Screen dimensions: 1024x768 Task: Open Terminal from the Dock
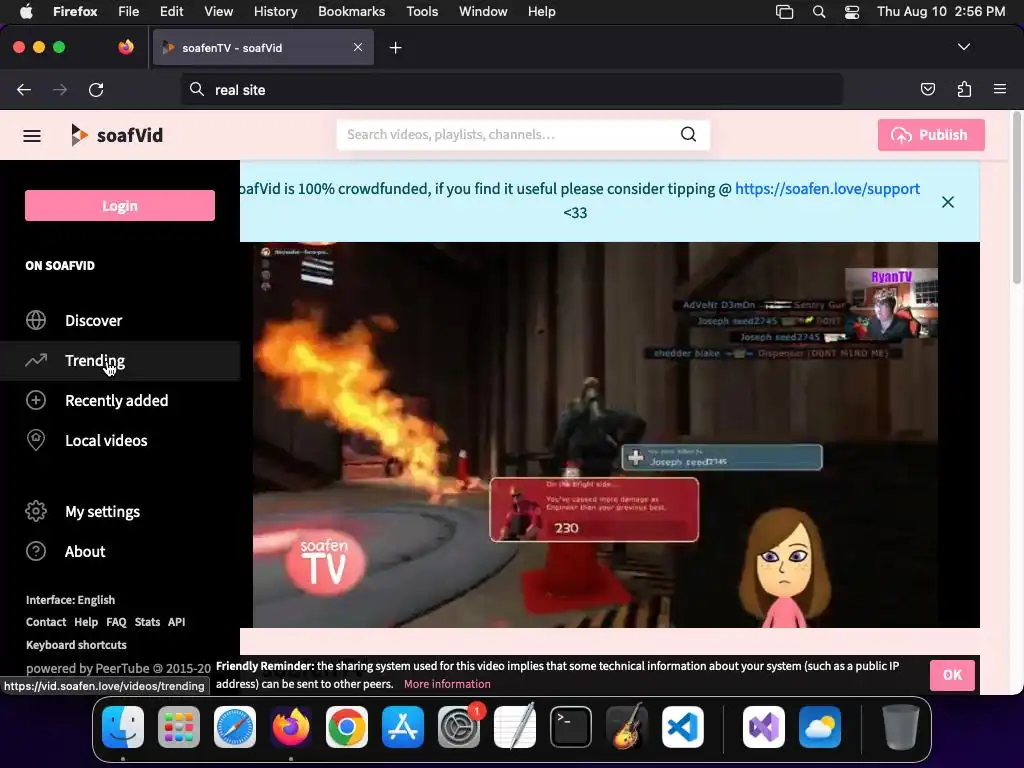tap(571, 727)
